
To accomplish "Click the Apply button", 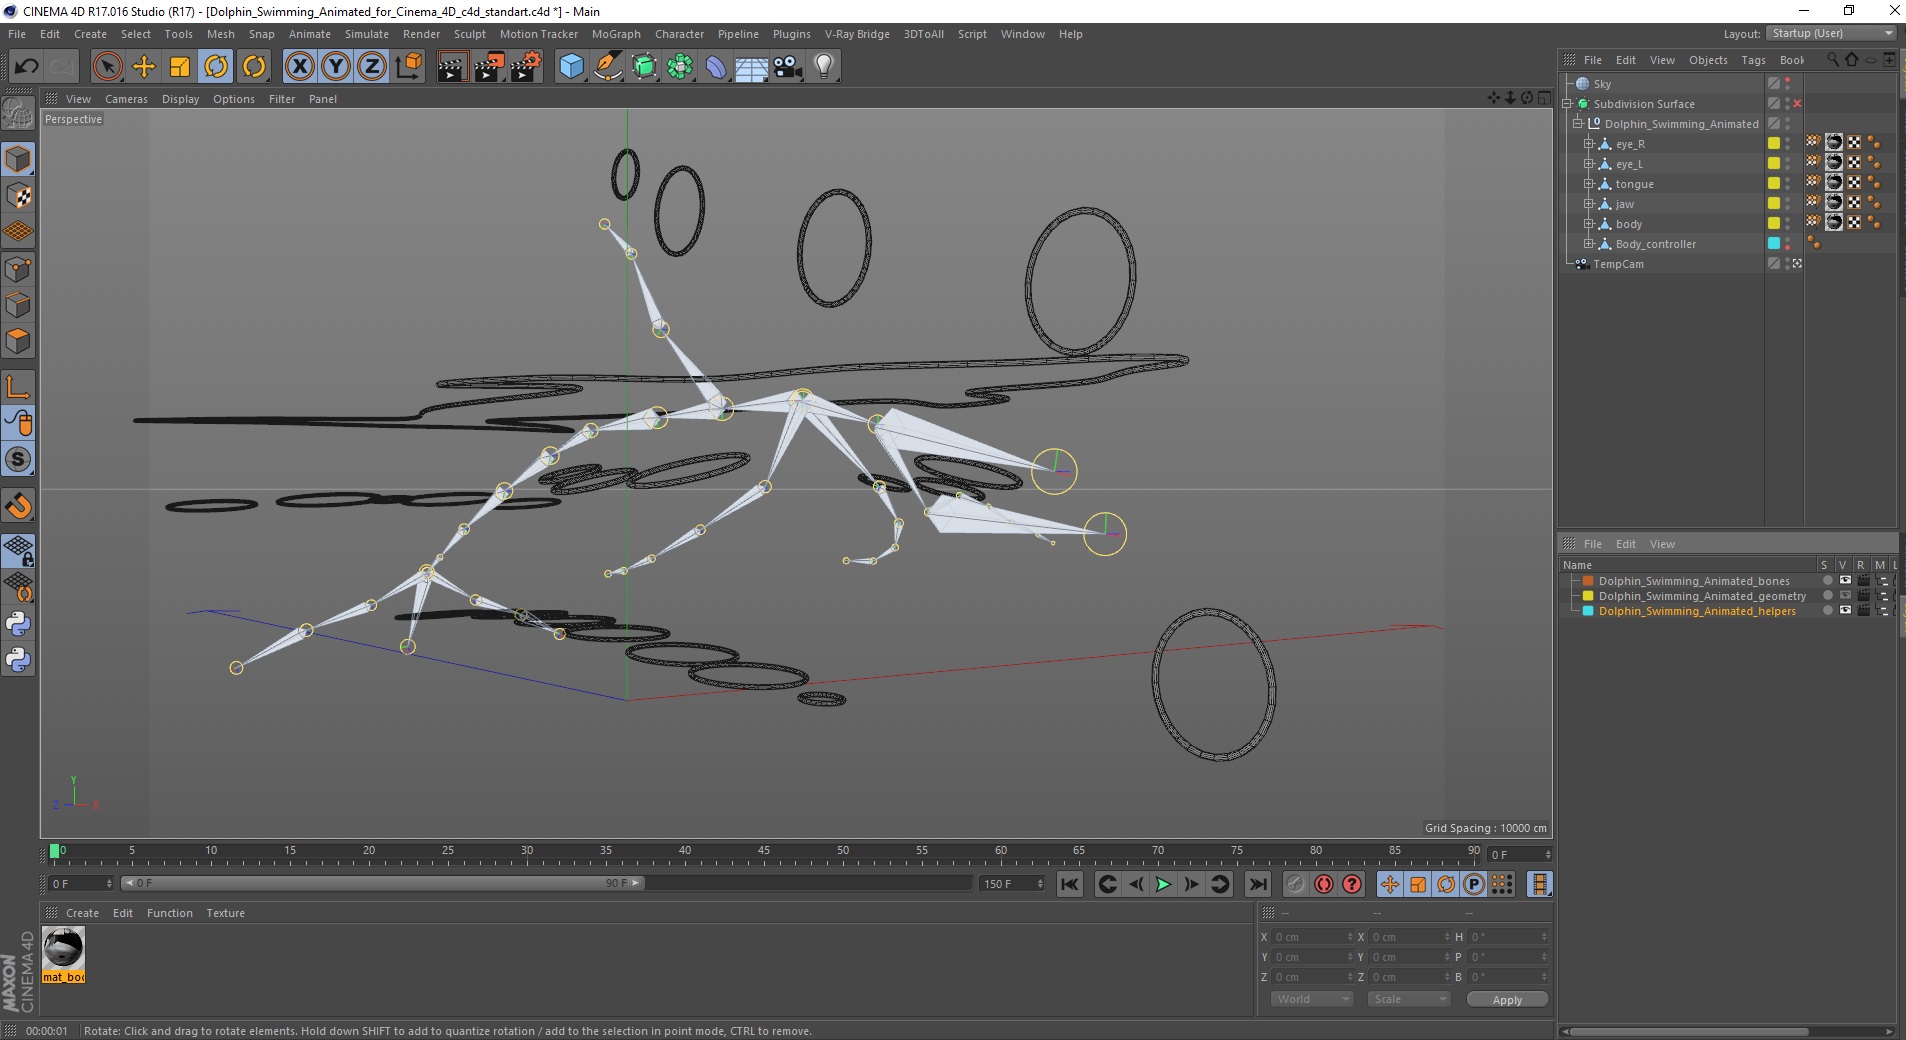I will tap(1507, 1000).
